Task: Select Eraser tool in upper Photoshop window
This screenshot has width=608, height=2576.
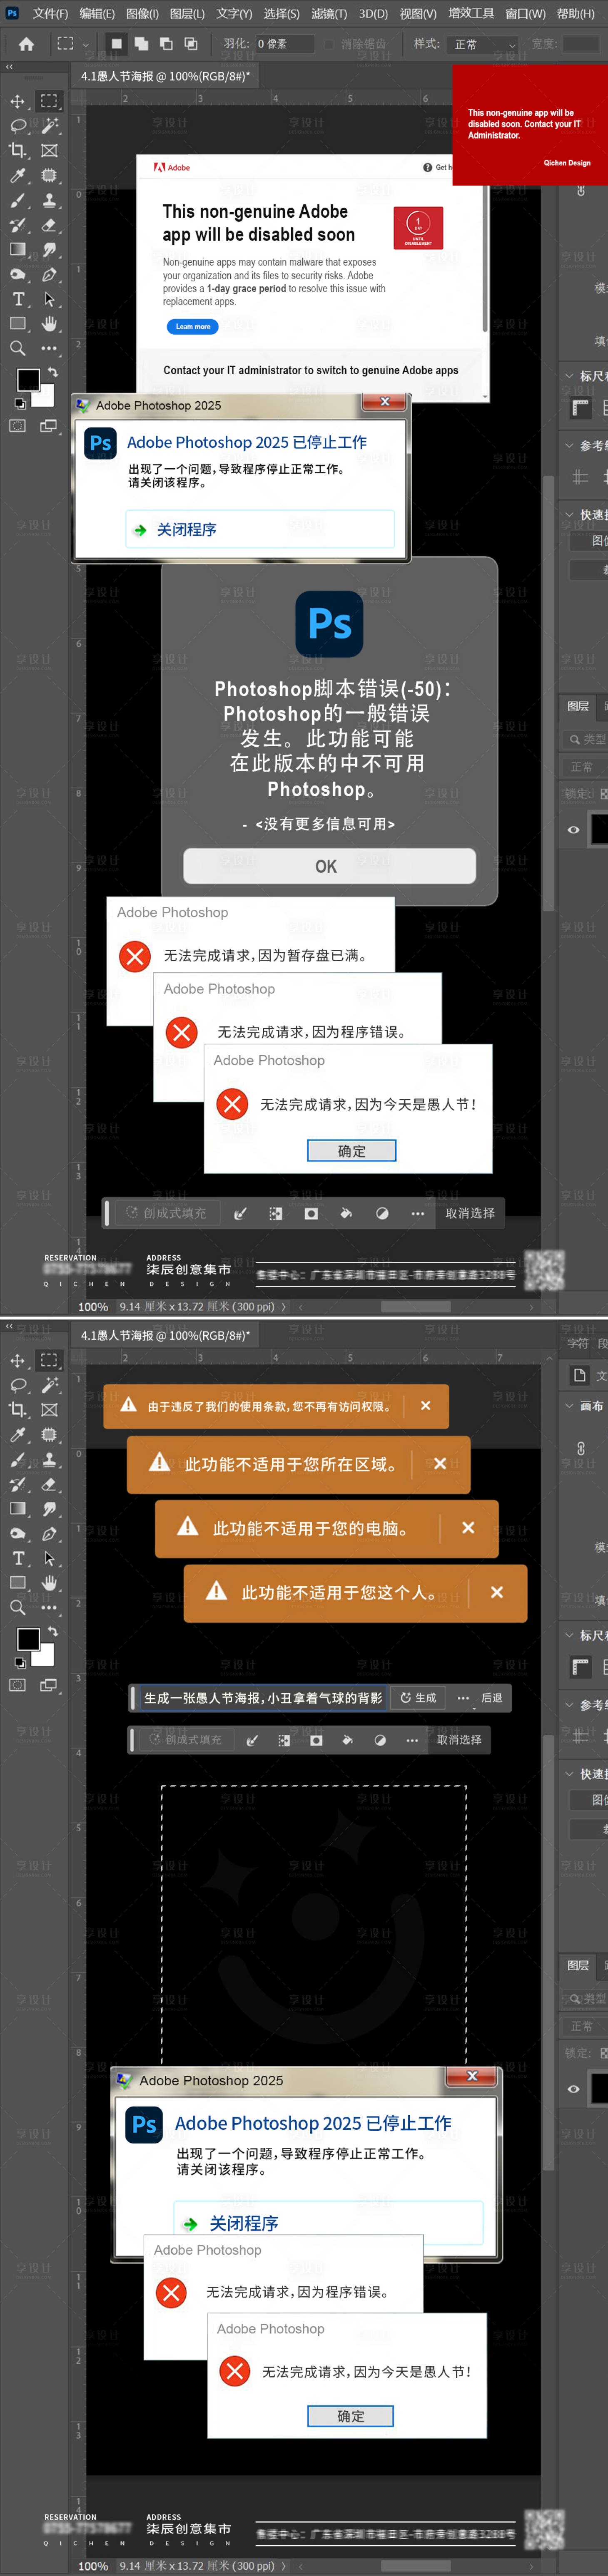Action: pos(49,225)
